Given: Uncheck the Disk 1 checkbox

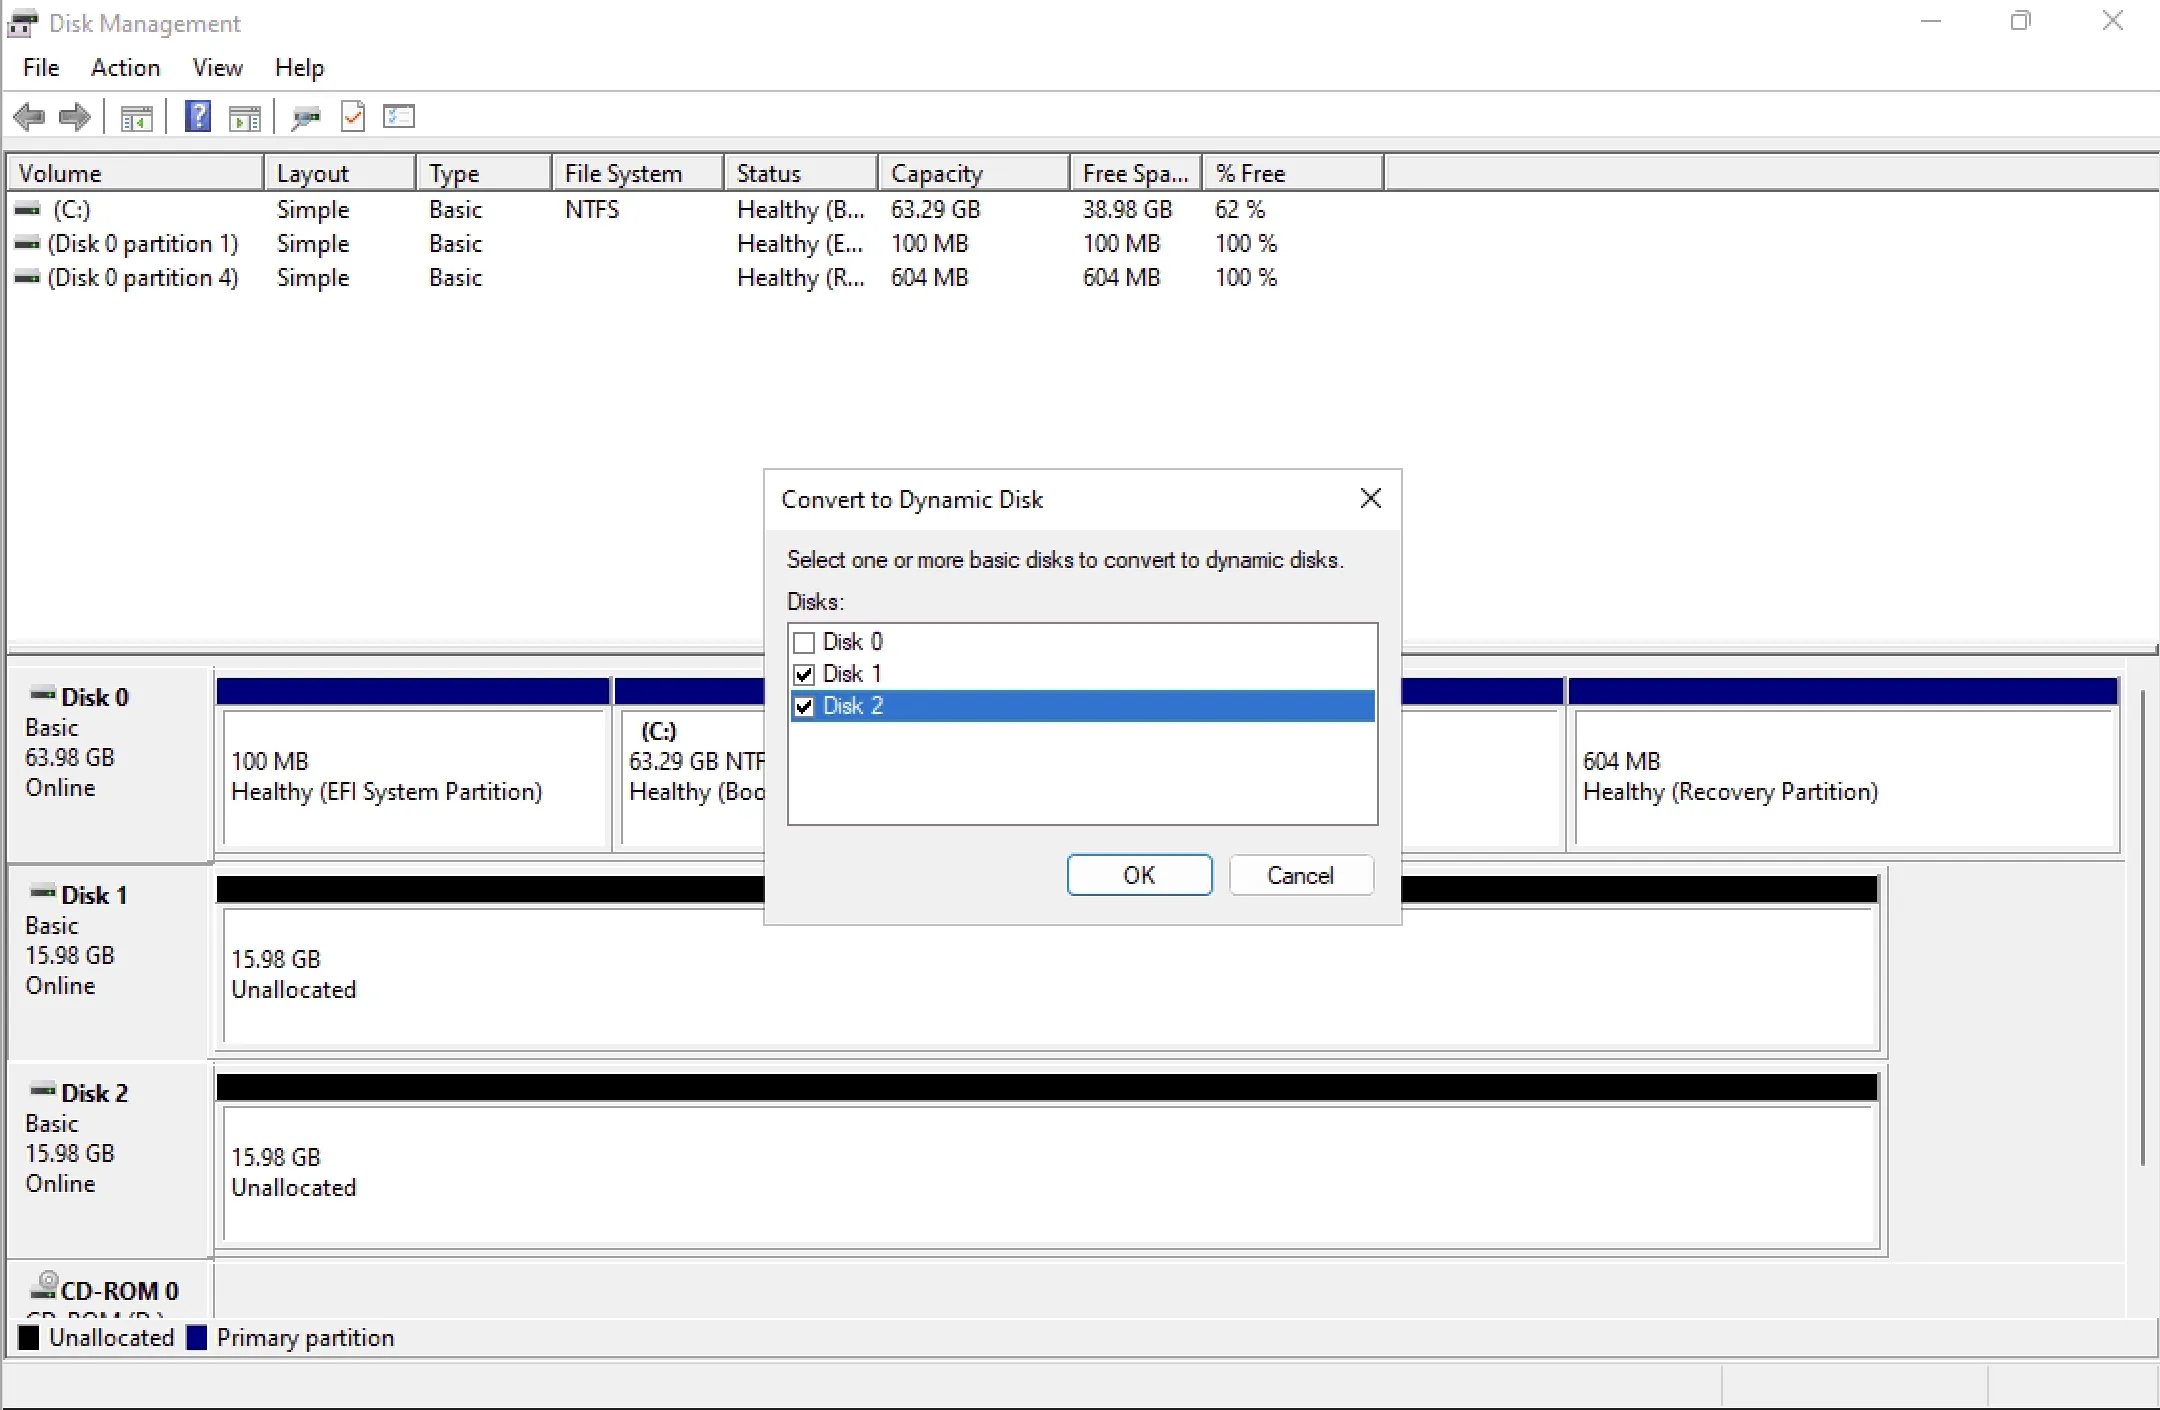Looking at the screenshot, I should click(x=804, y=674).
